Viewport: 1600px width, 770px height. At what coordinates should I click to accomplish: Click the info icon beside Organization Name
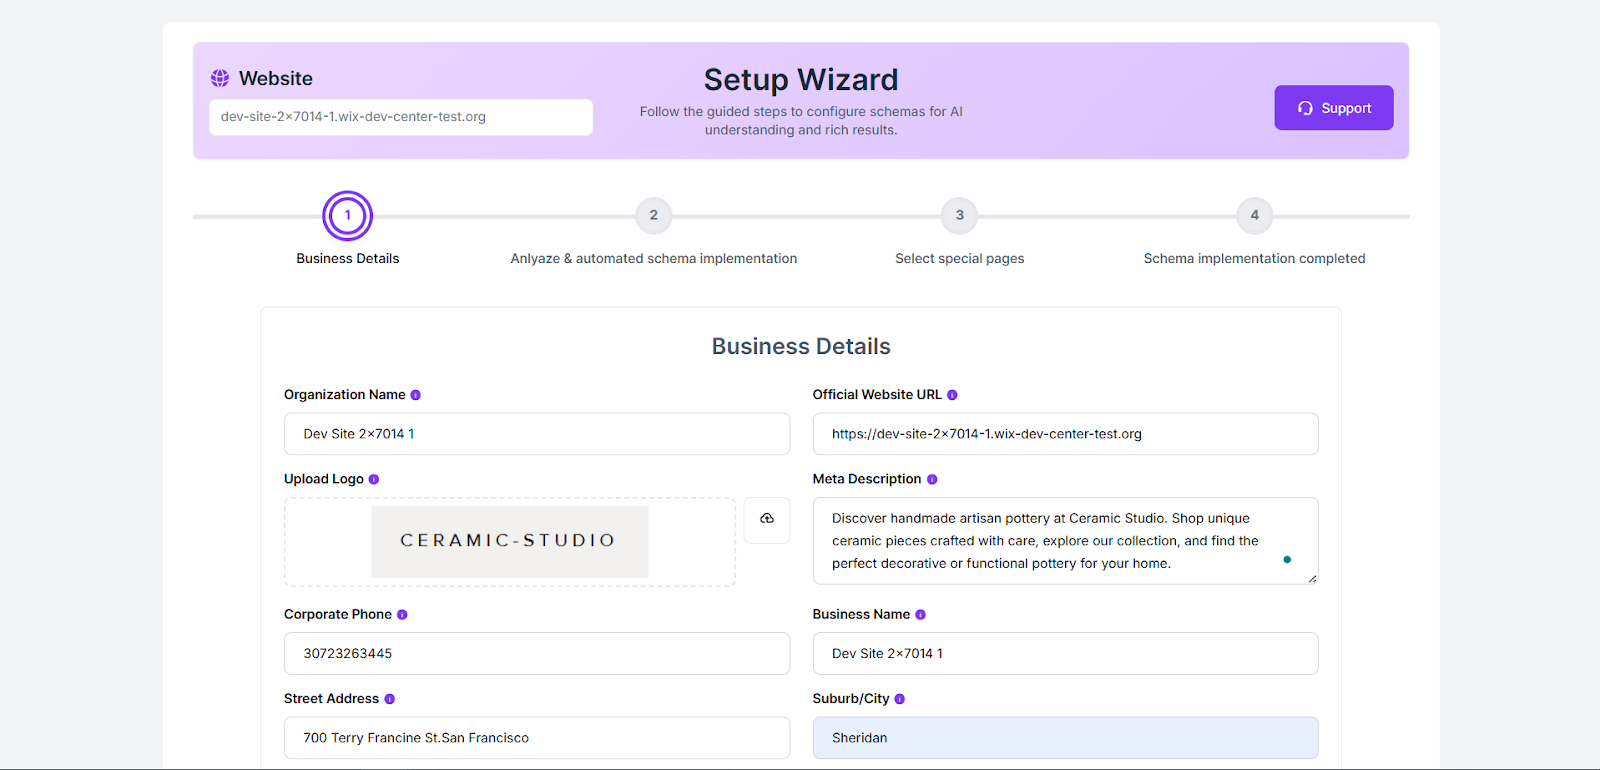[415, 395]
